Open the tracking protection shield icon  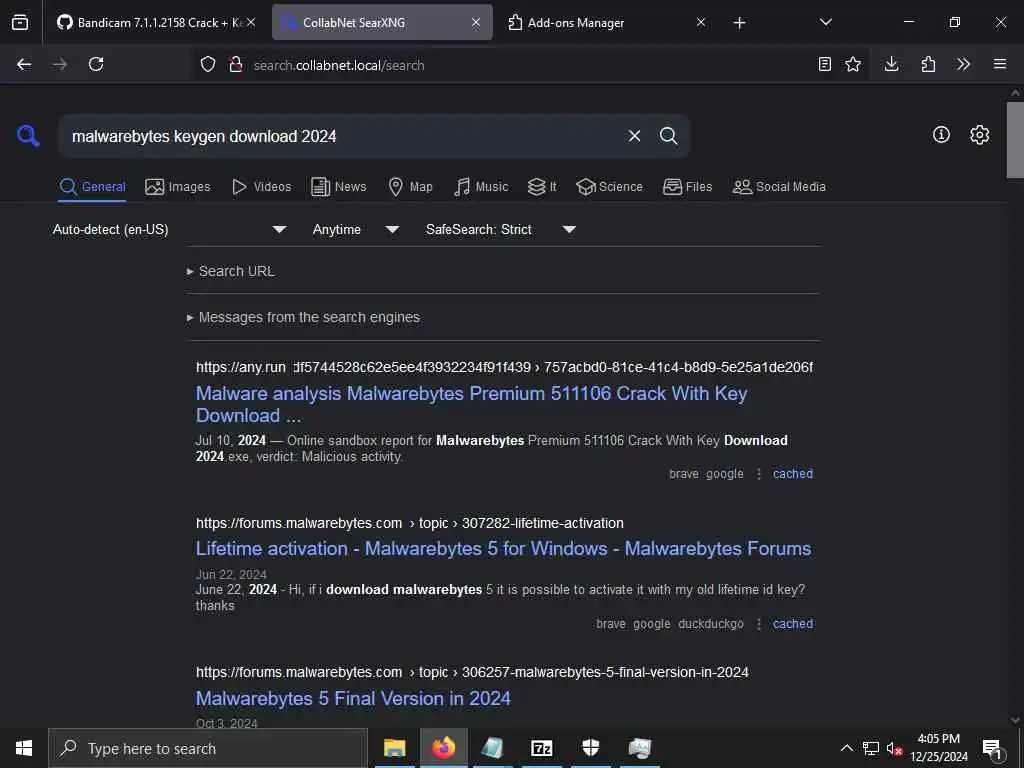(x=208, y=64)
